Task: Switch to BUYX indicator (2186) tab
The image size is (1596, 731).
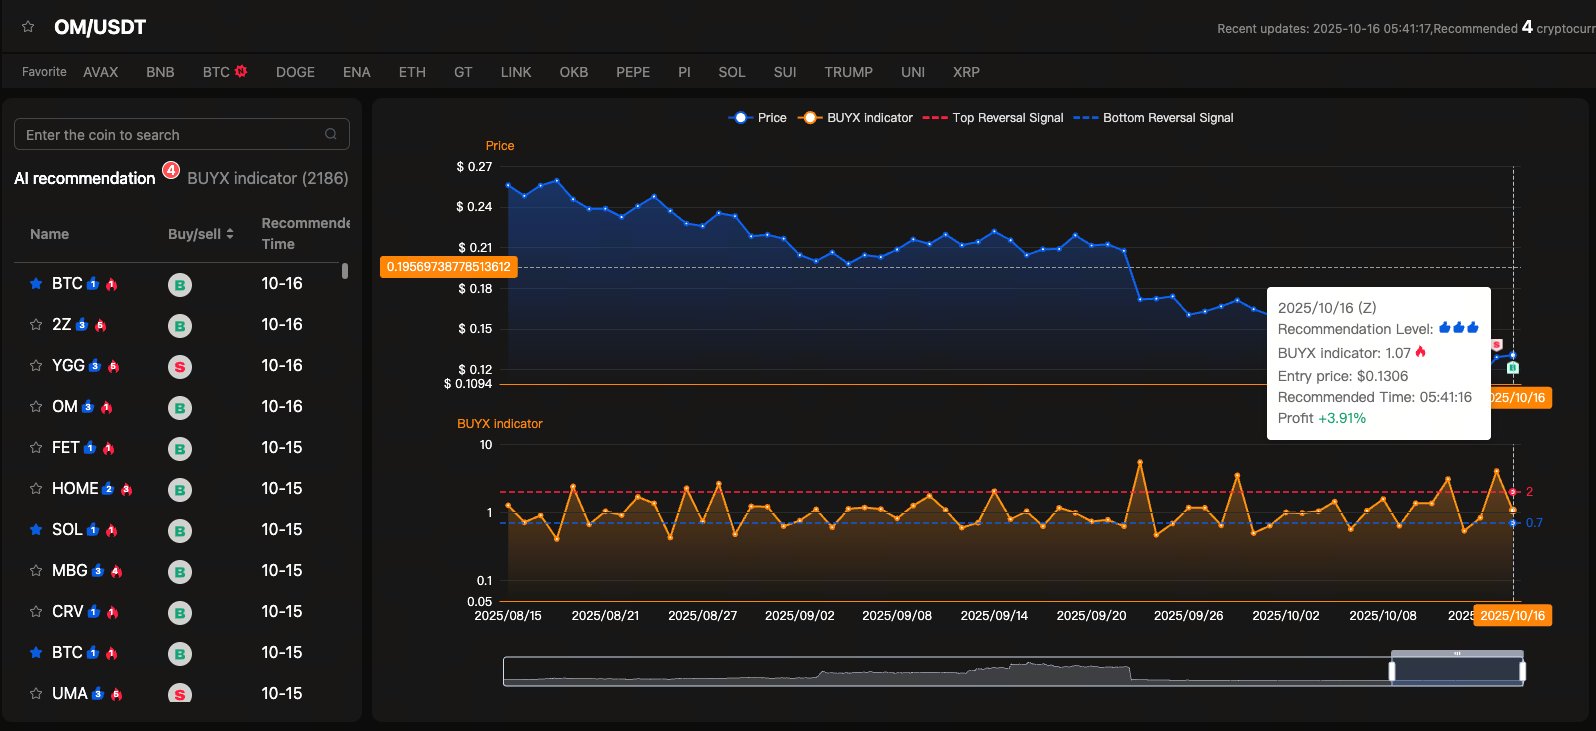Action: tap(268, 178)
